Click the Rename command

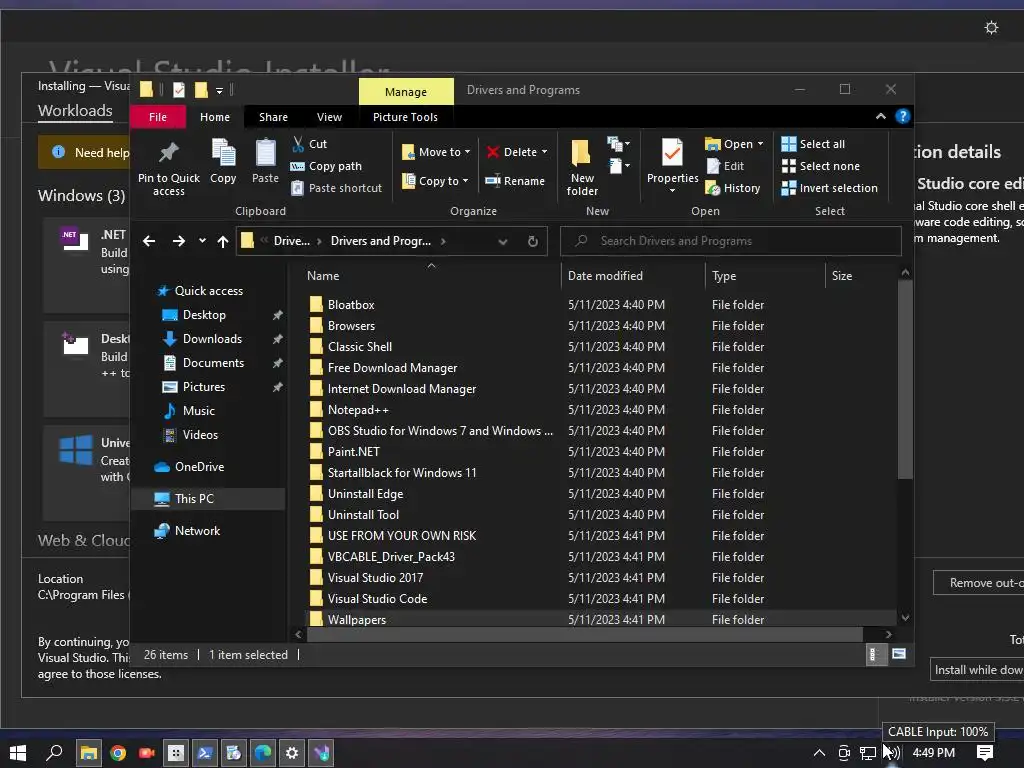click(x=515, y=181)
